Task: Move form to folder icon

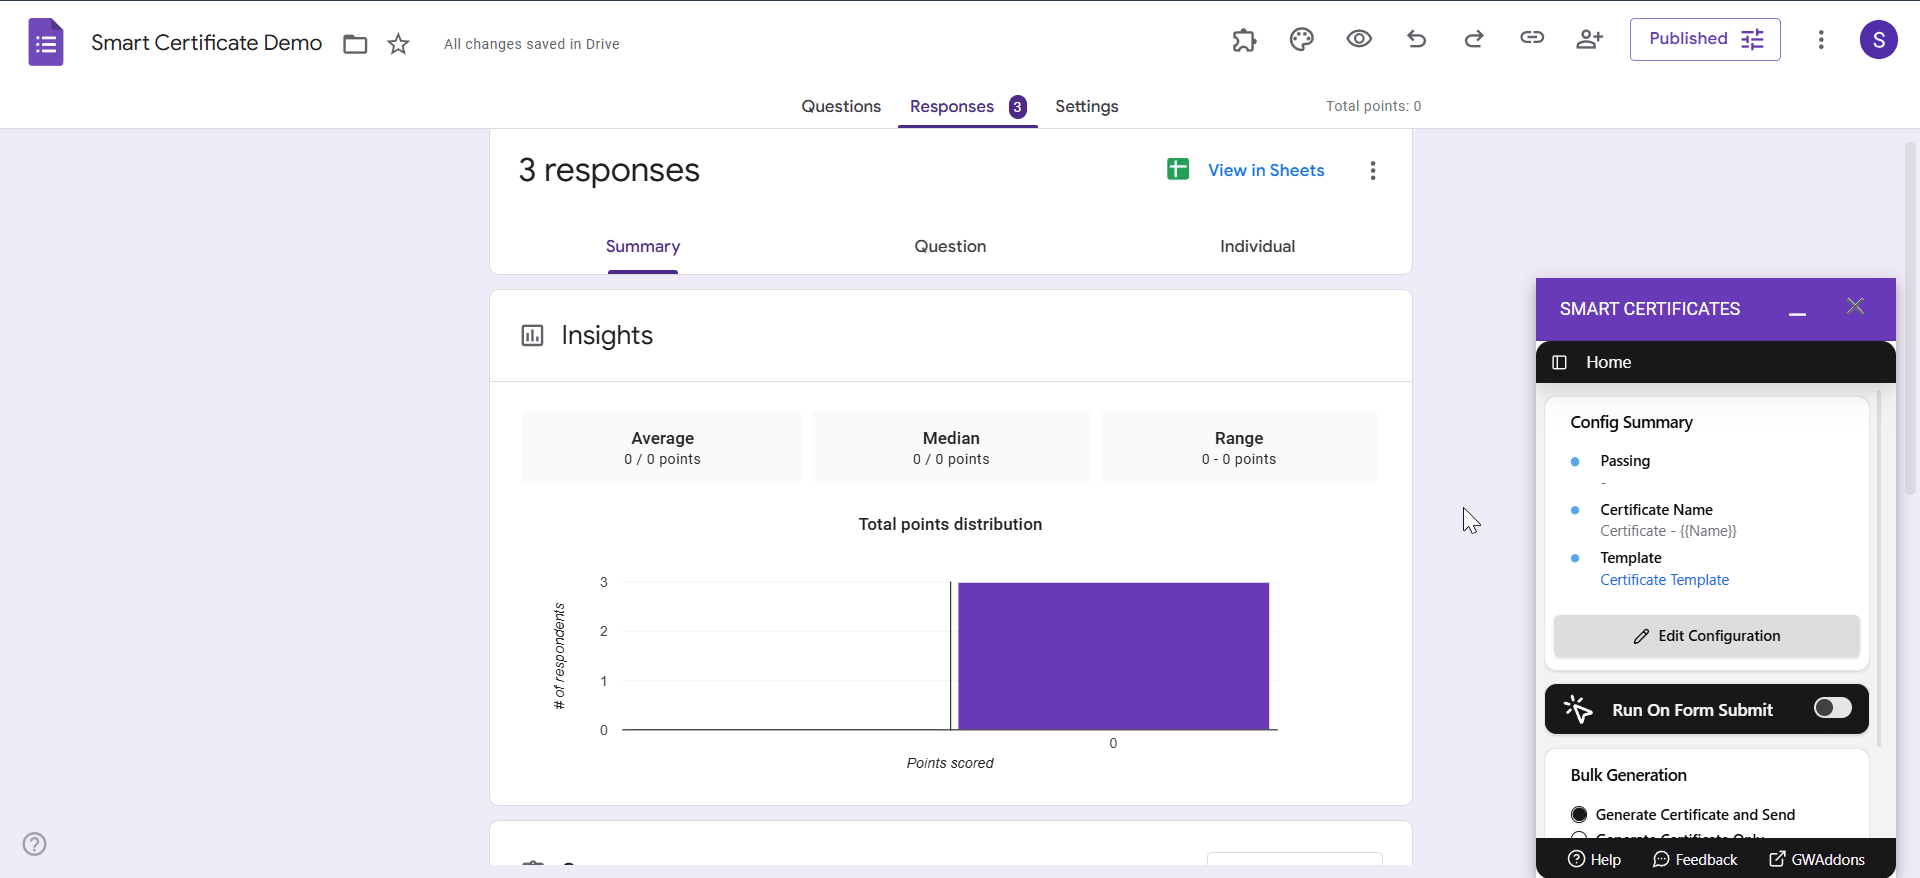Action: coord(355,44)
